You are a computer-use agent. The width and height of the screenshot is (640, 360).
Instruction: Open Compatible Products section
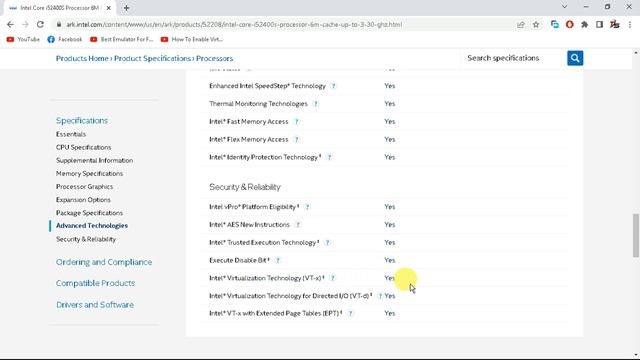[95, 283]
